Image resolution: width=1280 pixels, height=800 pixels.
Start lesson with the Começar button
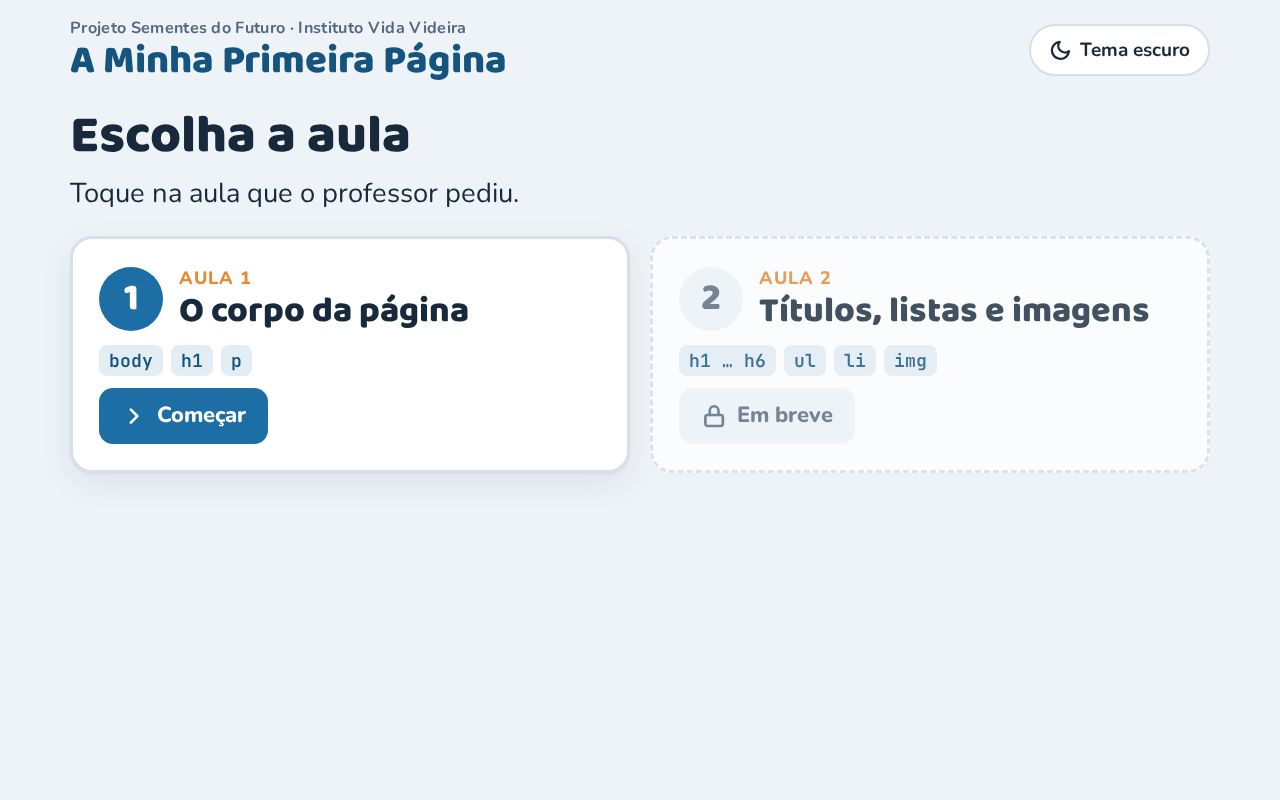(x=183, y=416)
